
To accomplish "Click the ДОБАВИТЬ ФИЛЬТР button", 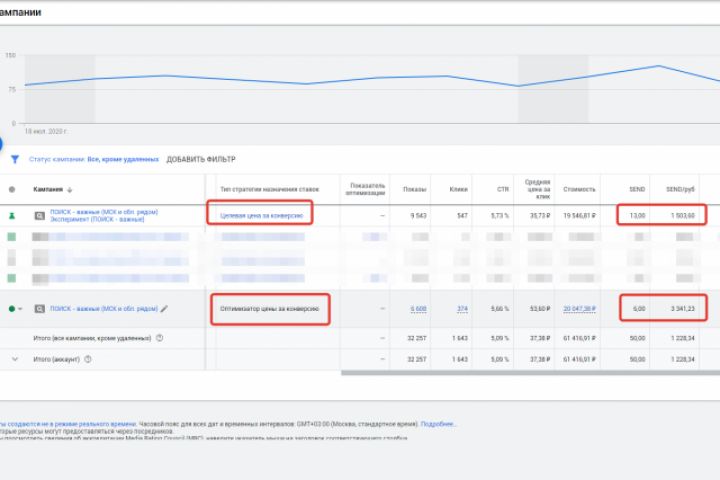I will 201,159.
